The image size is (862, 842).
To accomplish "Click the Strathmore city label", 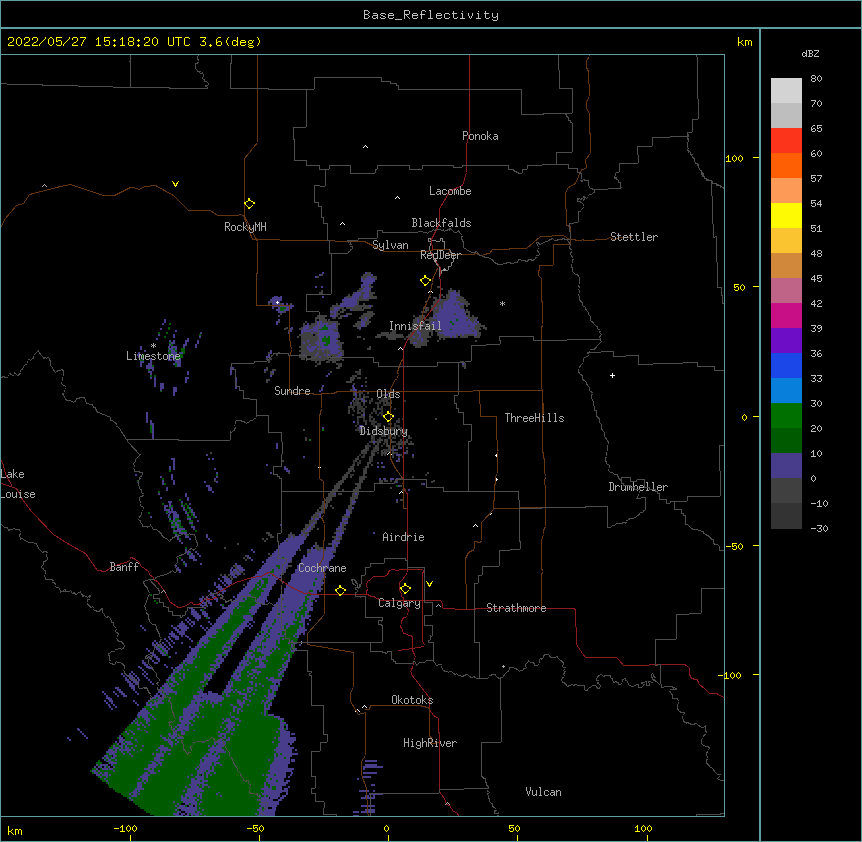I will (516, 608).
